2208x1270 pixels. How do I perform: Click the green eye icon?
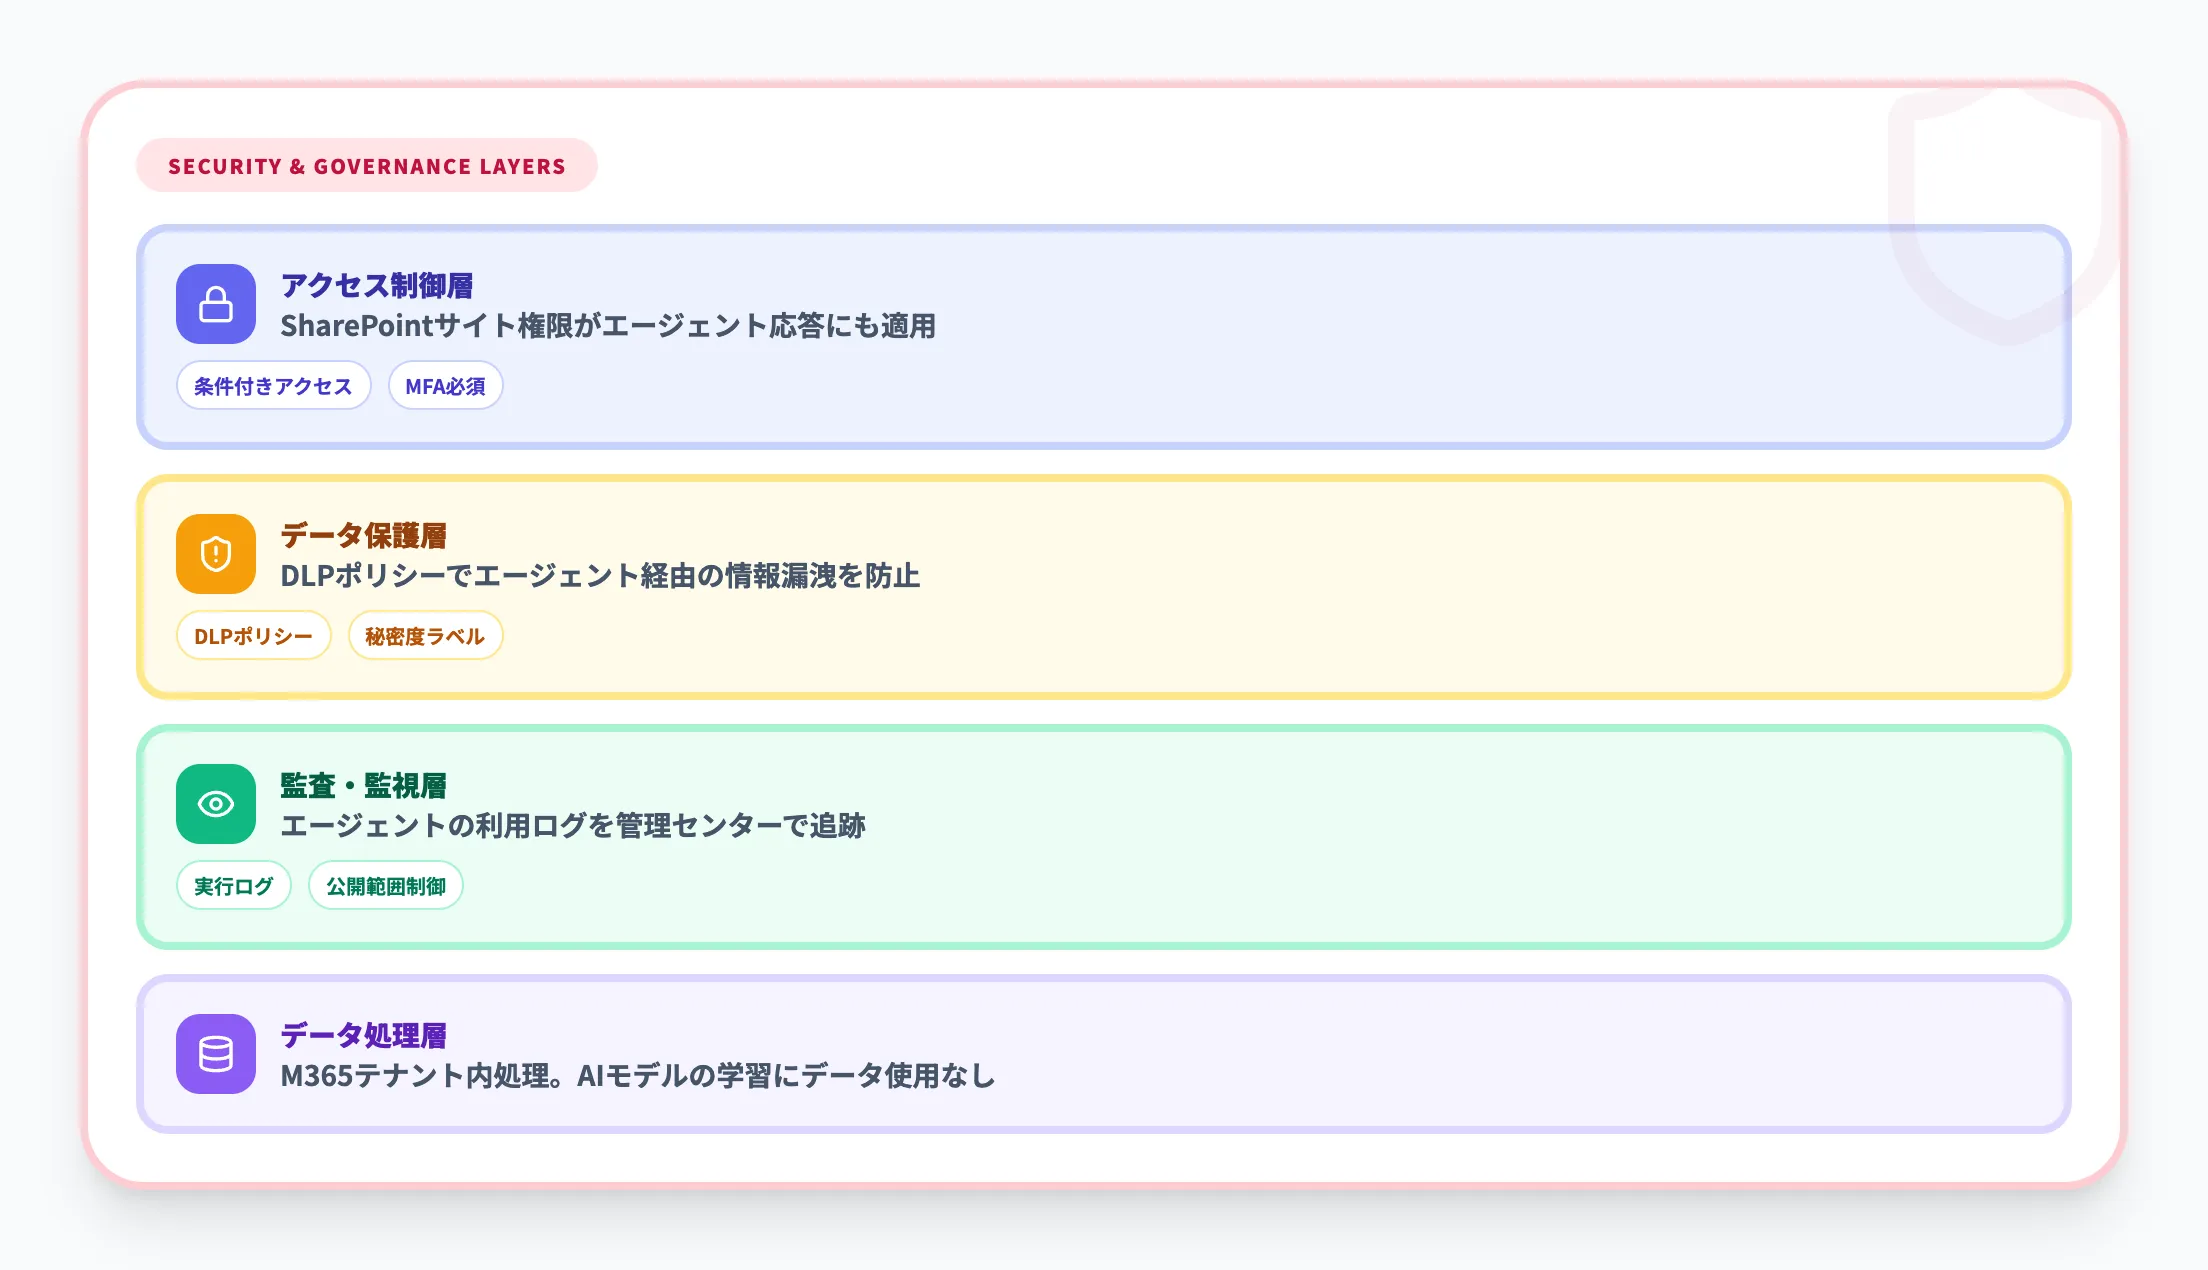pos(216,804)
